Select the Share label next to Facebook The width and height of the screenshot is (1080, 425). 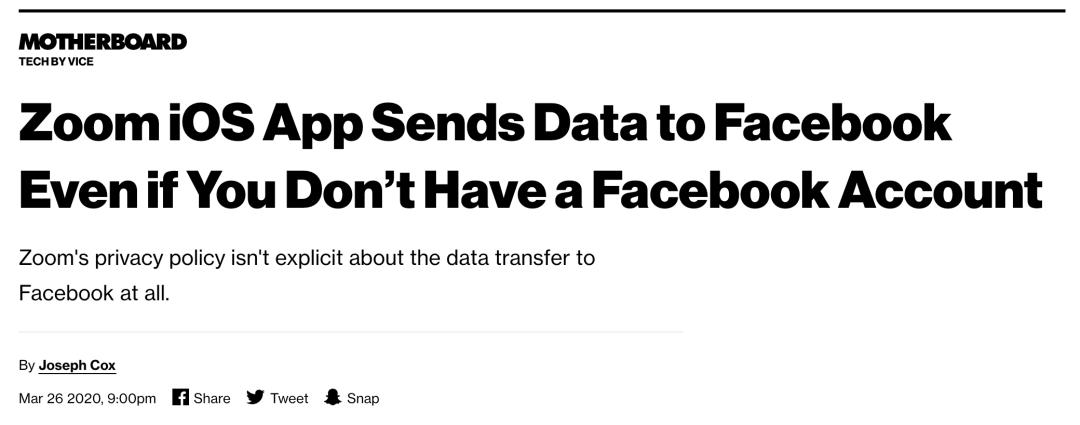[x=211, y=398]
